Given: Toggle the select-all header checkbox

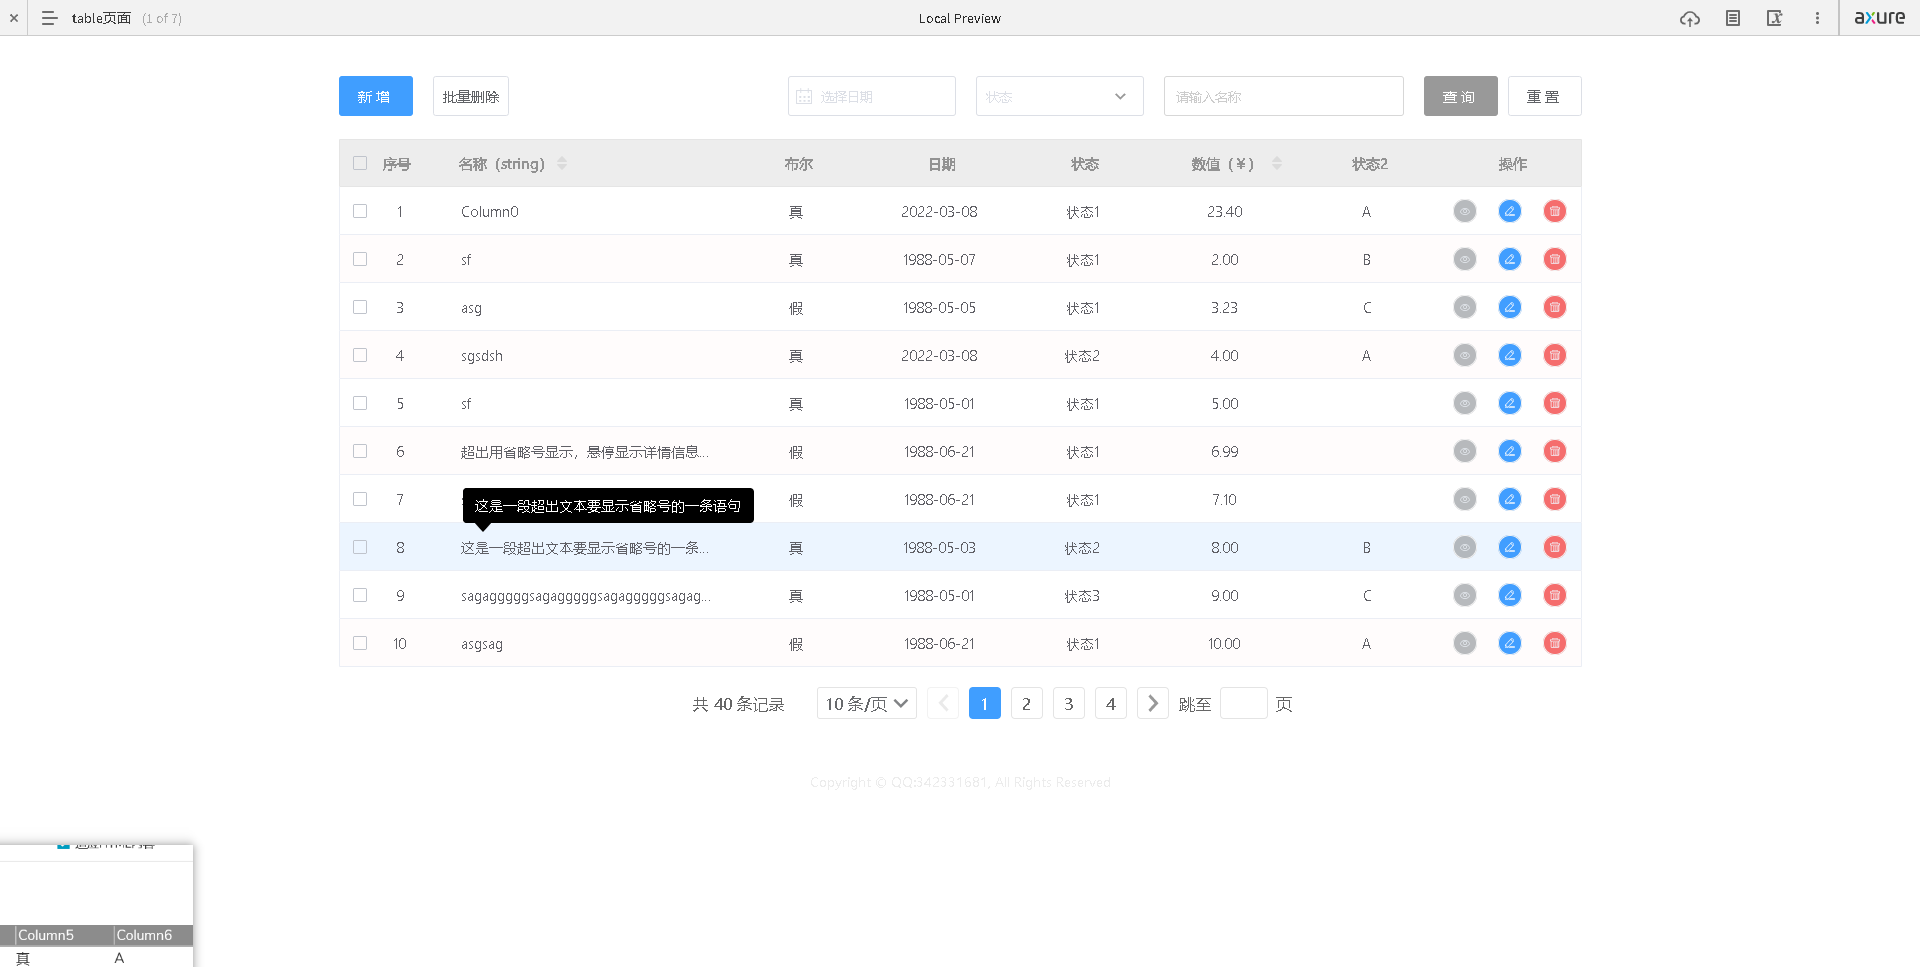Looking at the screenshot, I should point(360,163).
